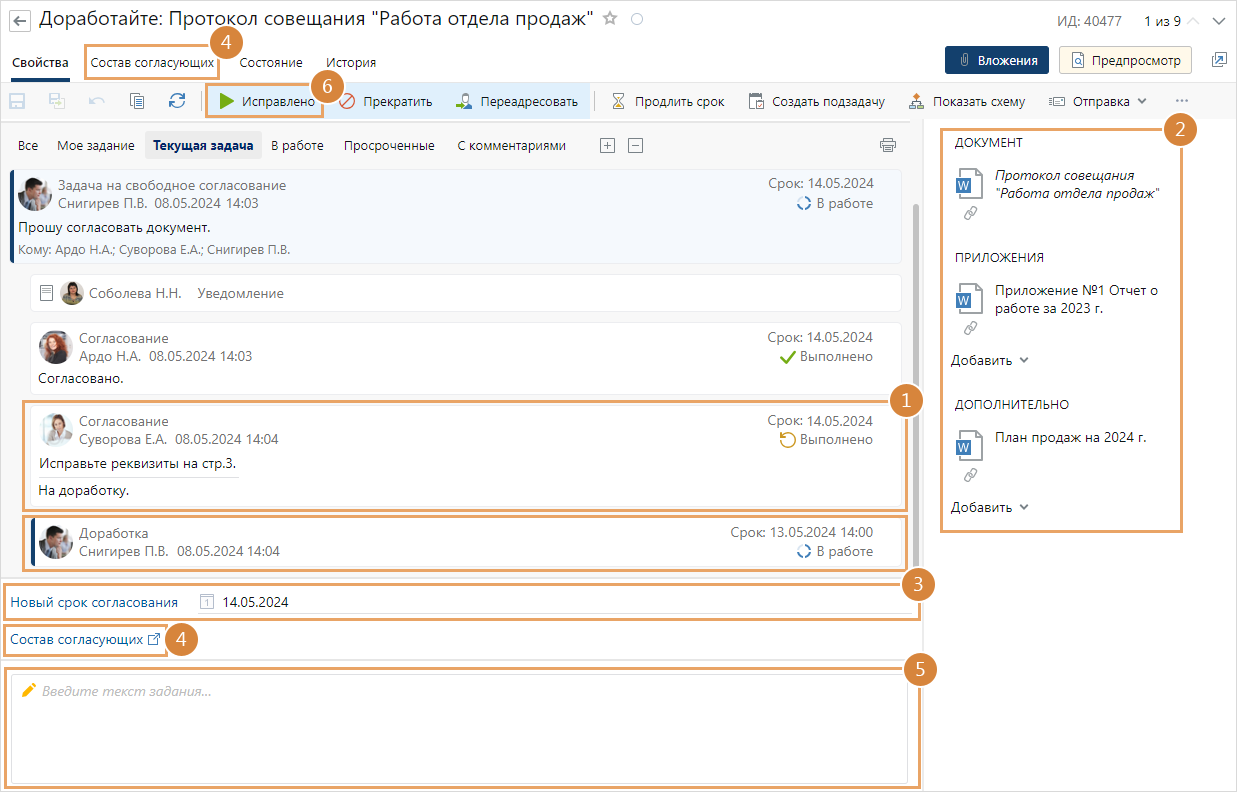Open the 'История' tab

(351, 62)
